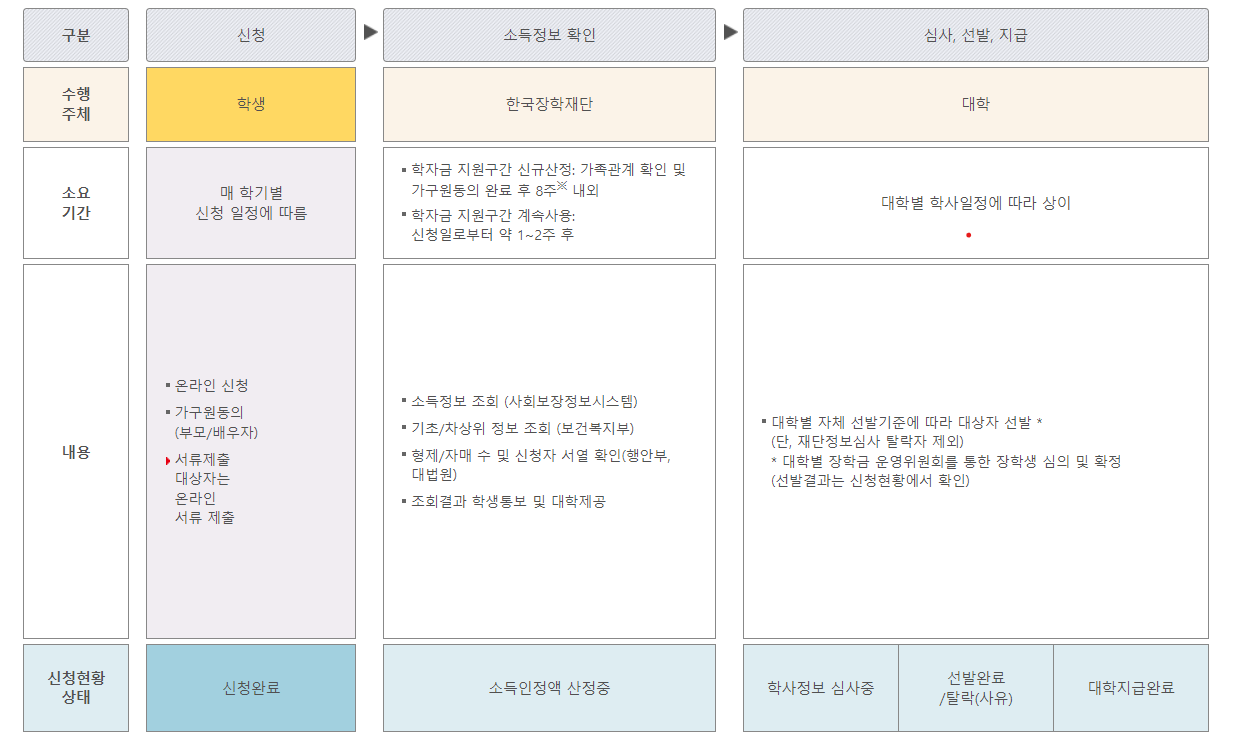Select the 심사, 선발, 지급 step header
The width and height of the screenshot is (1235, 737).
click(x=975, y=35)
